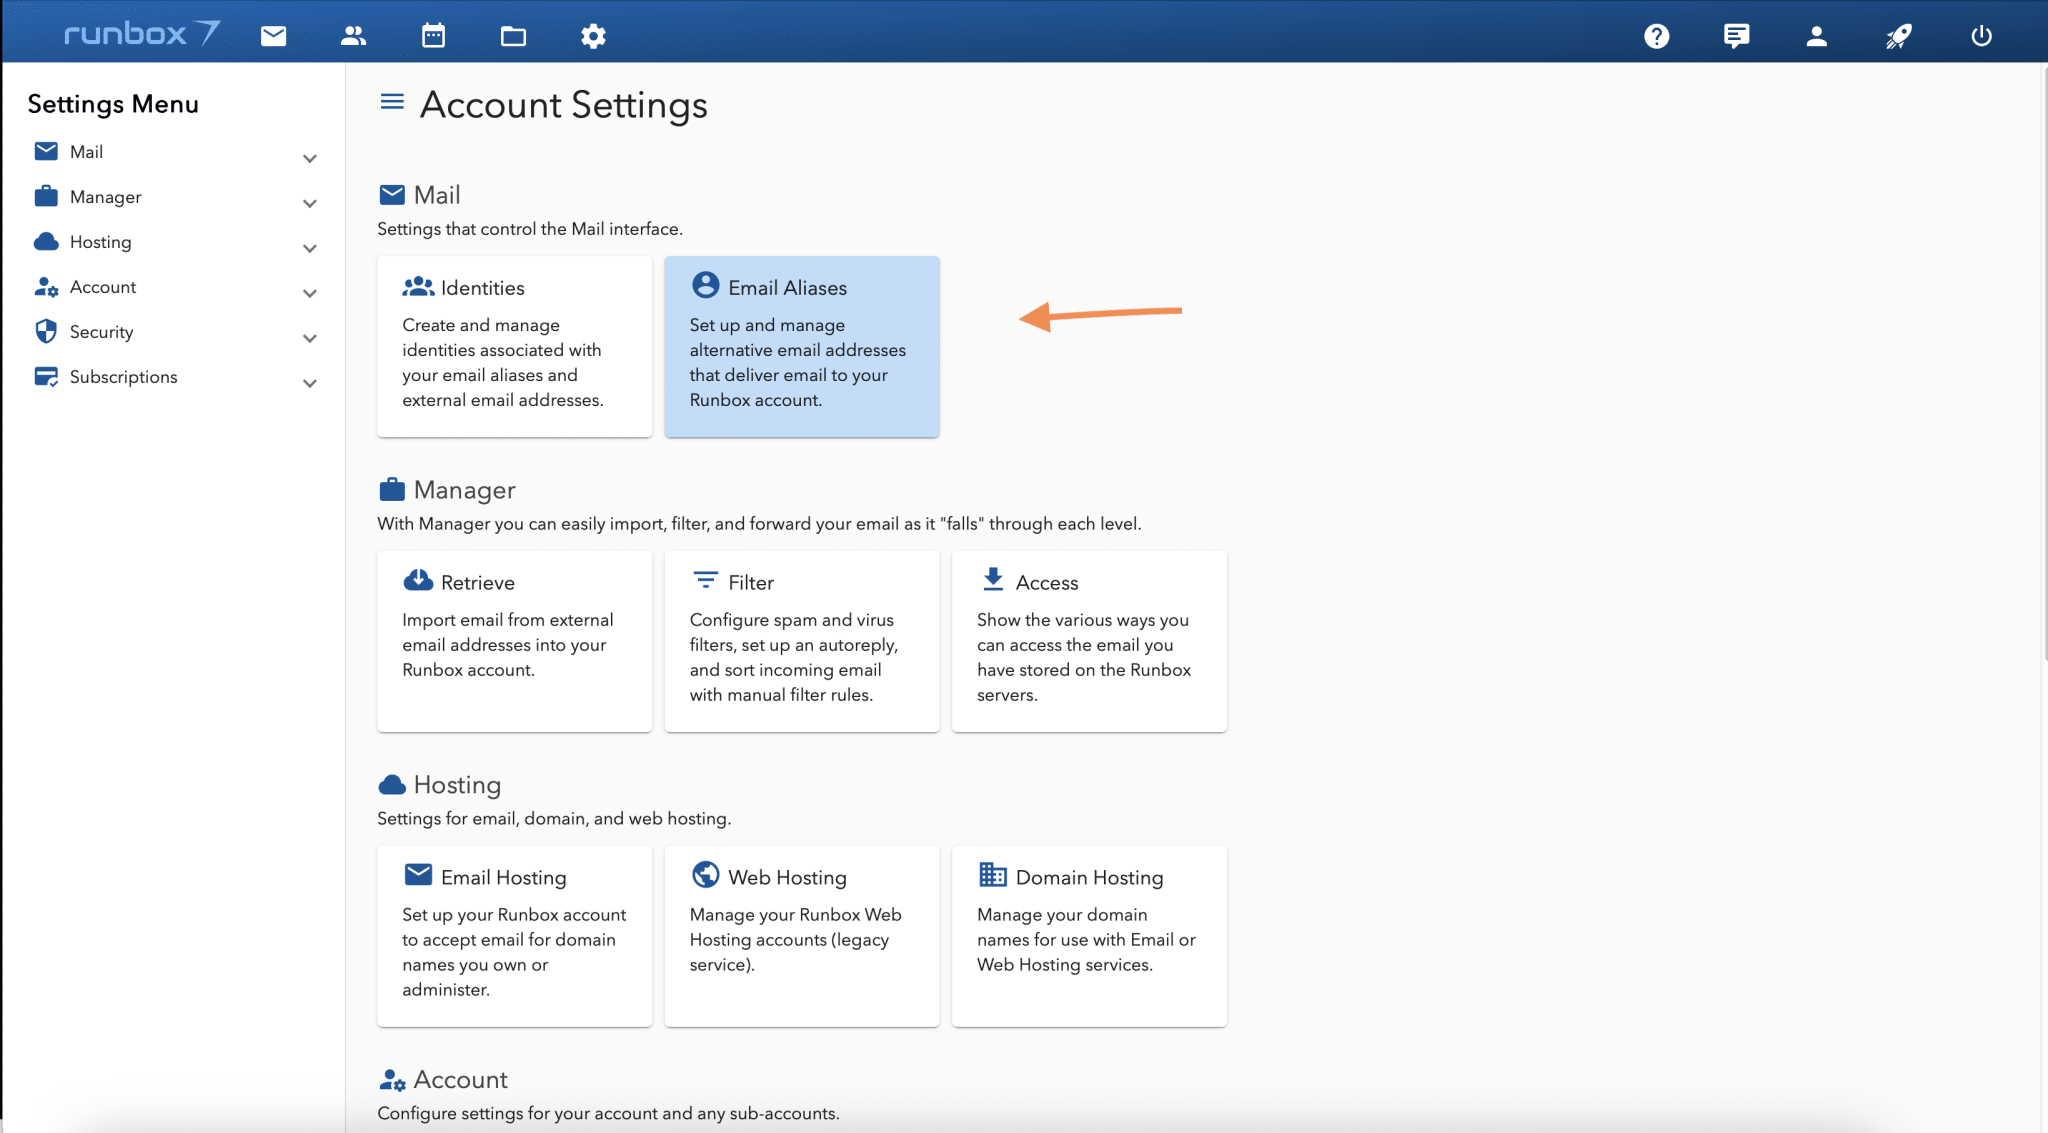
Task: Expand the Subscriptions chevron in sidebar
Action: click(310, 383)
